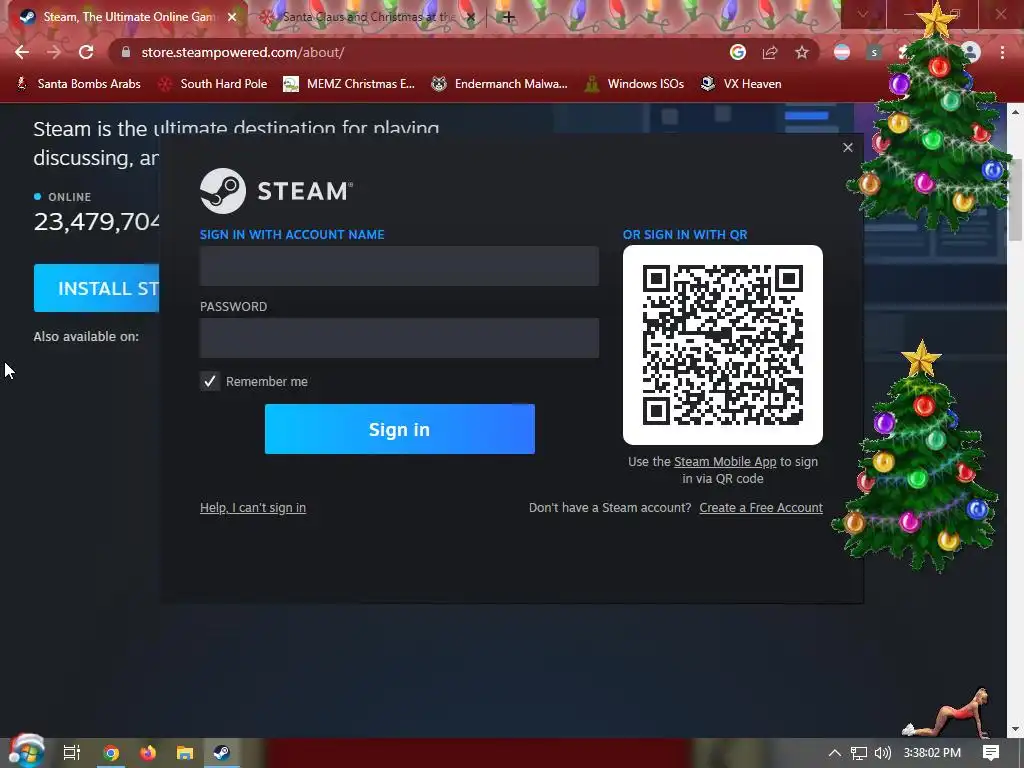
Task: Open the Steam Mobile App link
Action: [725, 462]
